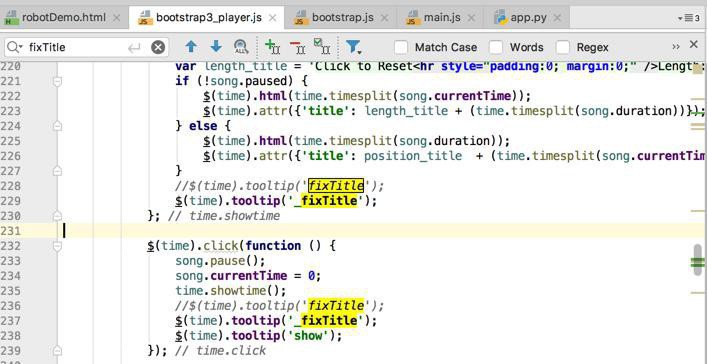Go to next occurrence arrow
This screenshot has width=707, height=364.
click(x=216, y=46)
